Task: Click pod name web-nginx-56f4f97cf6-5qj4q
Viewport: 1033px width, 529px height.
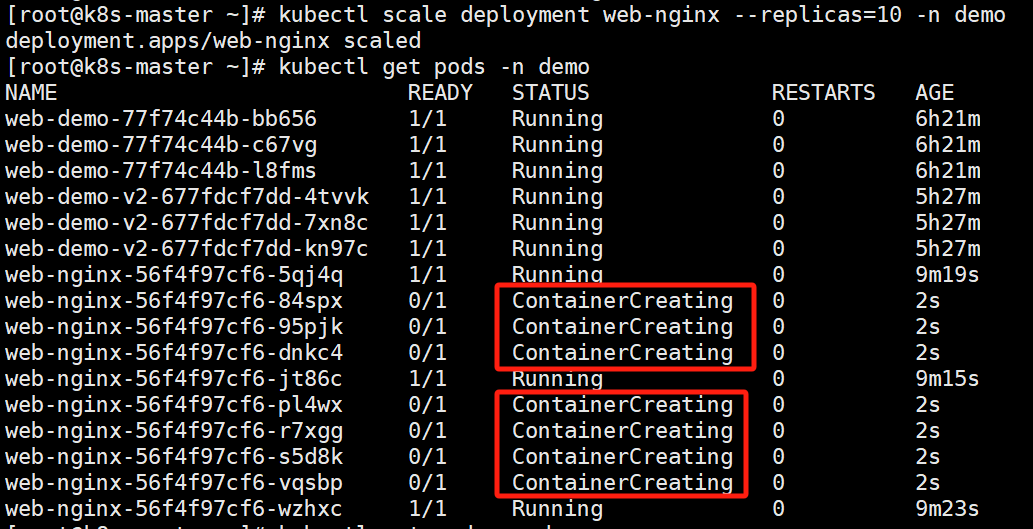Action: tap(174, 275)
